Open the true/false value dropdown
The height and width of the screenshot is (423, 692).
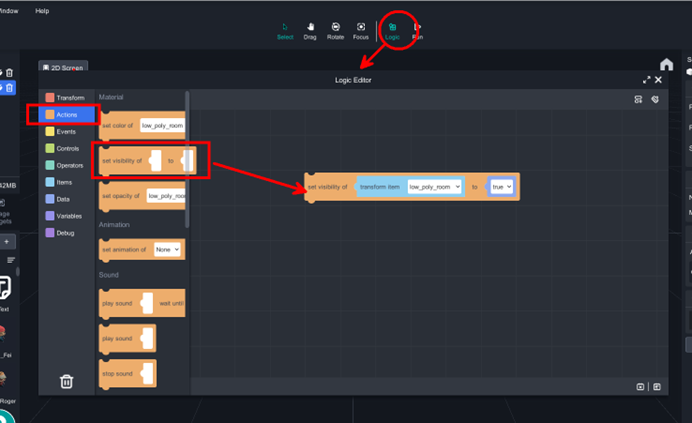click(501, 187)
